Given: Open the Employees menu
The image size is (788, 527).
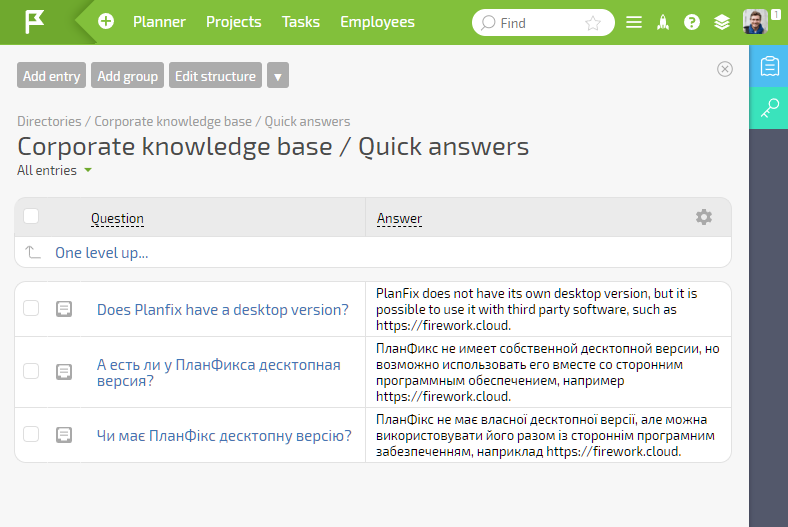Looking at the screenshot, I should (377, 22).
